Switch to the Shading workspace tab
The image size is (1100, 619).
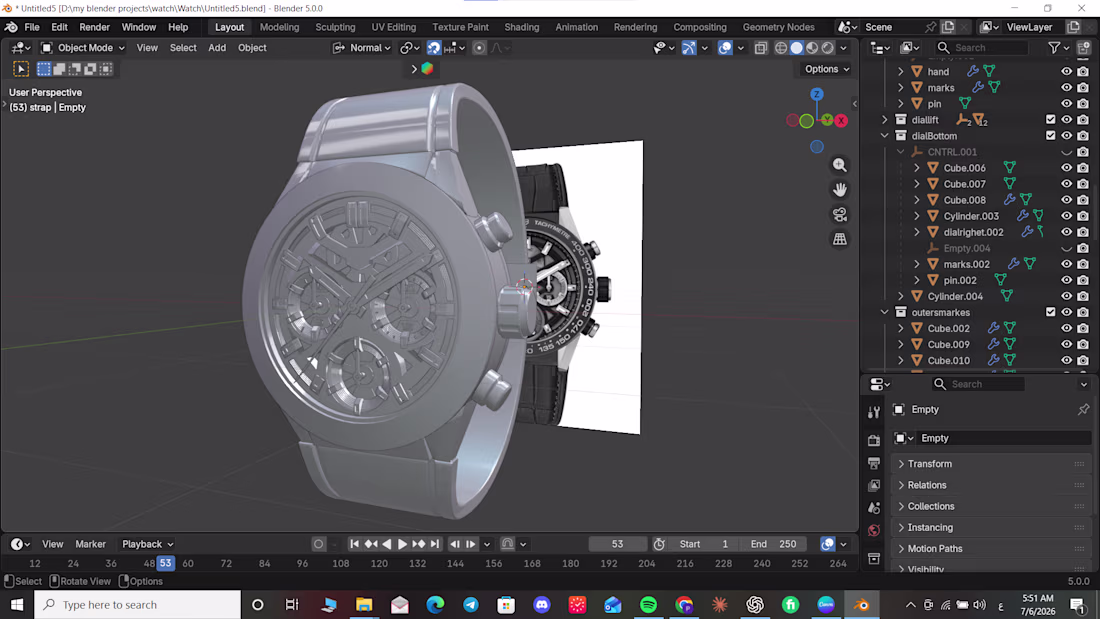(521, 27)
